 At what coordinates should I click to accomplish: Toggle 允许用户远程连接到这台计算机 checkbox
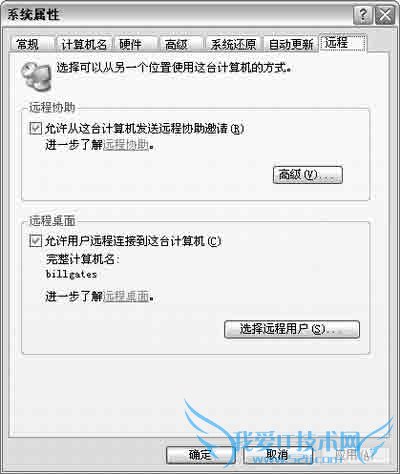click(35, 241)
